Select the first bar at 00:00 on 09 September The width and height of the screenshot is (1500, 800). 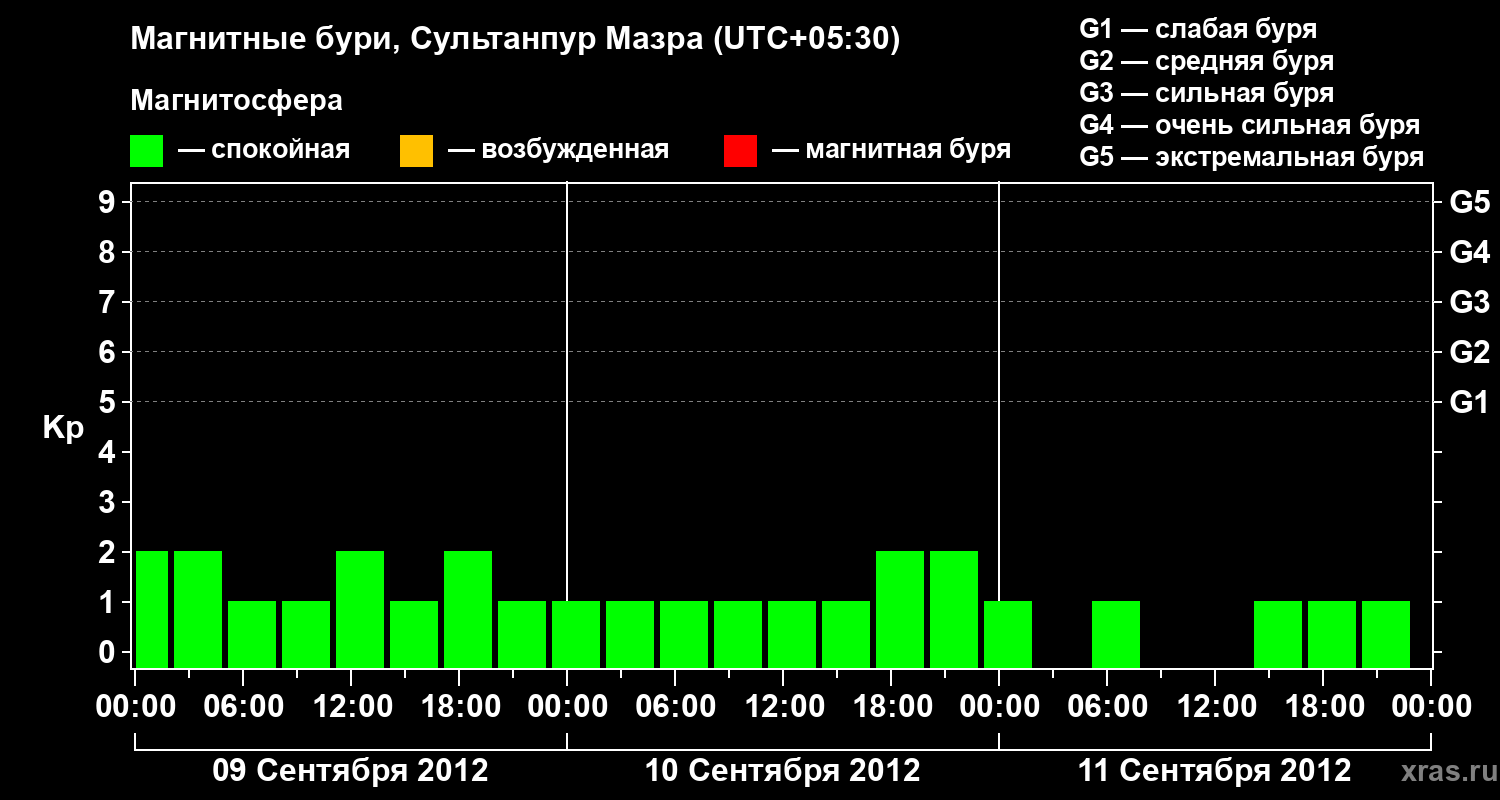point(152,609)
